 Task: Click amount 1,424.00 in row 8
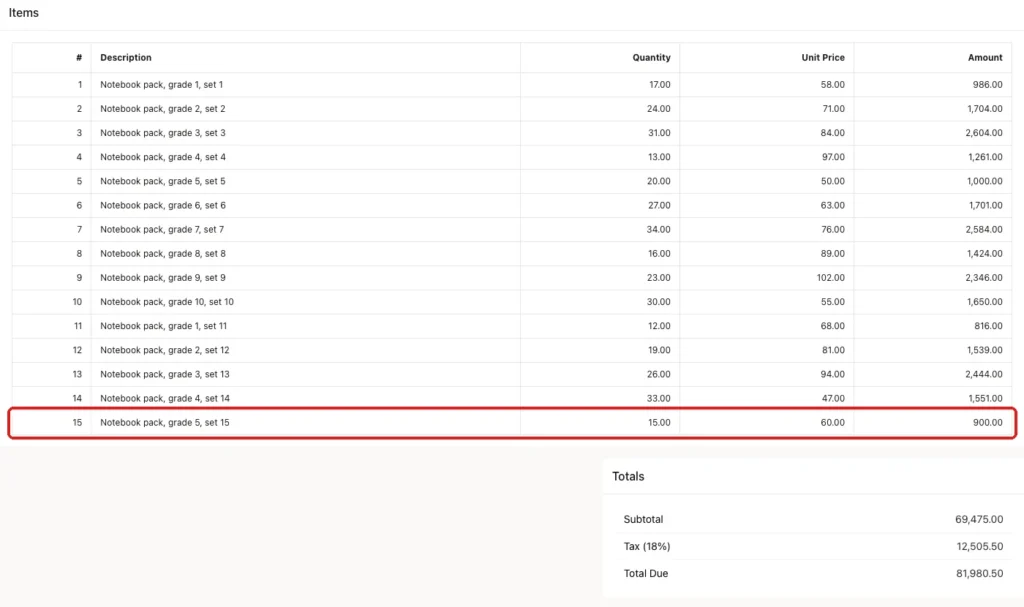coord(985,254)
